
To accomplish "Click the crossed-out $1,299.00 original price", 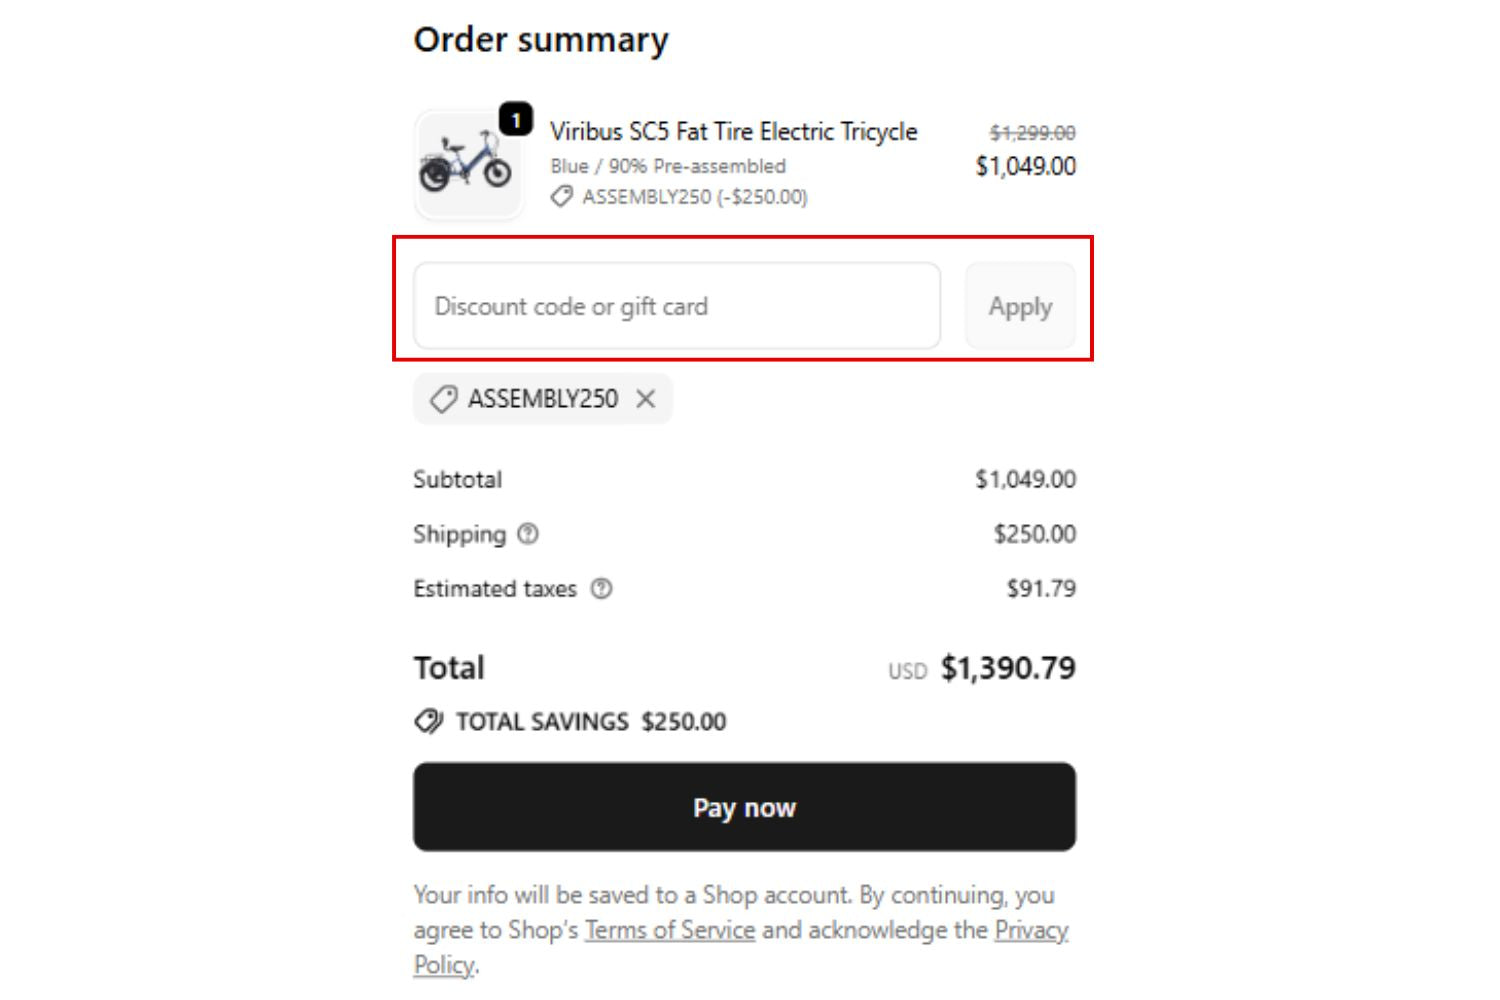I will coord(1032,133).
